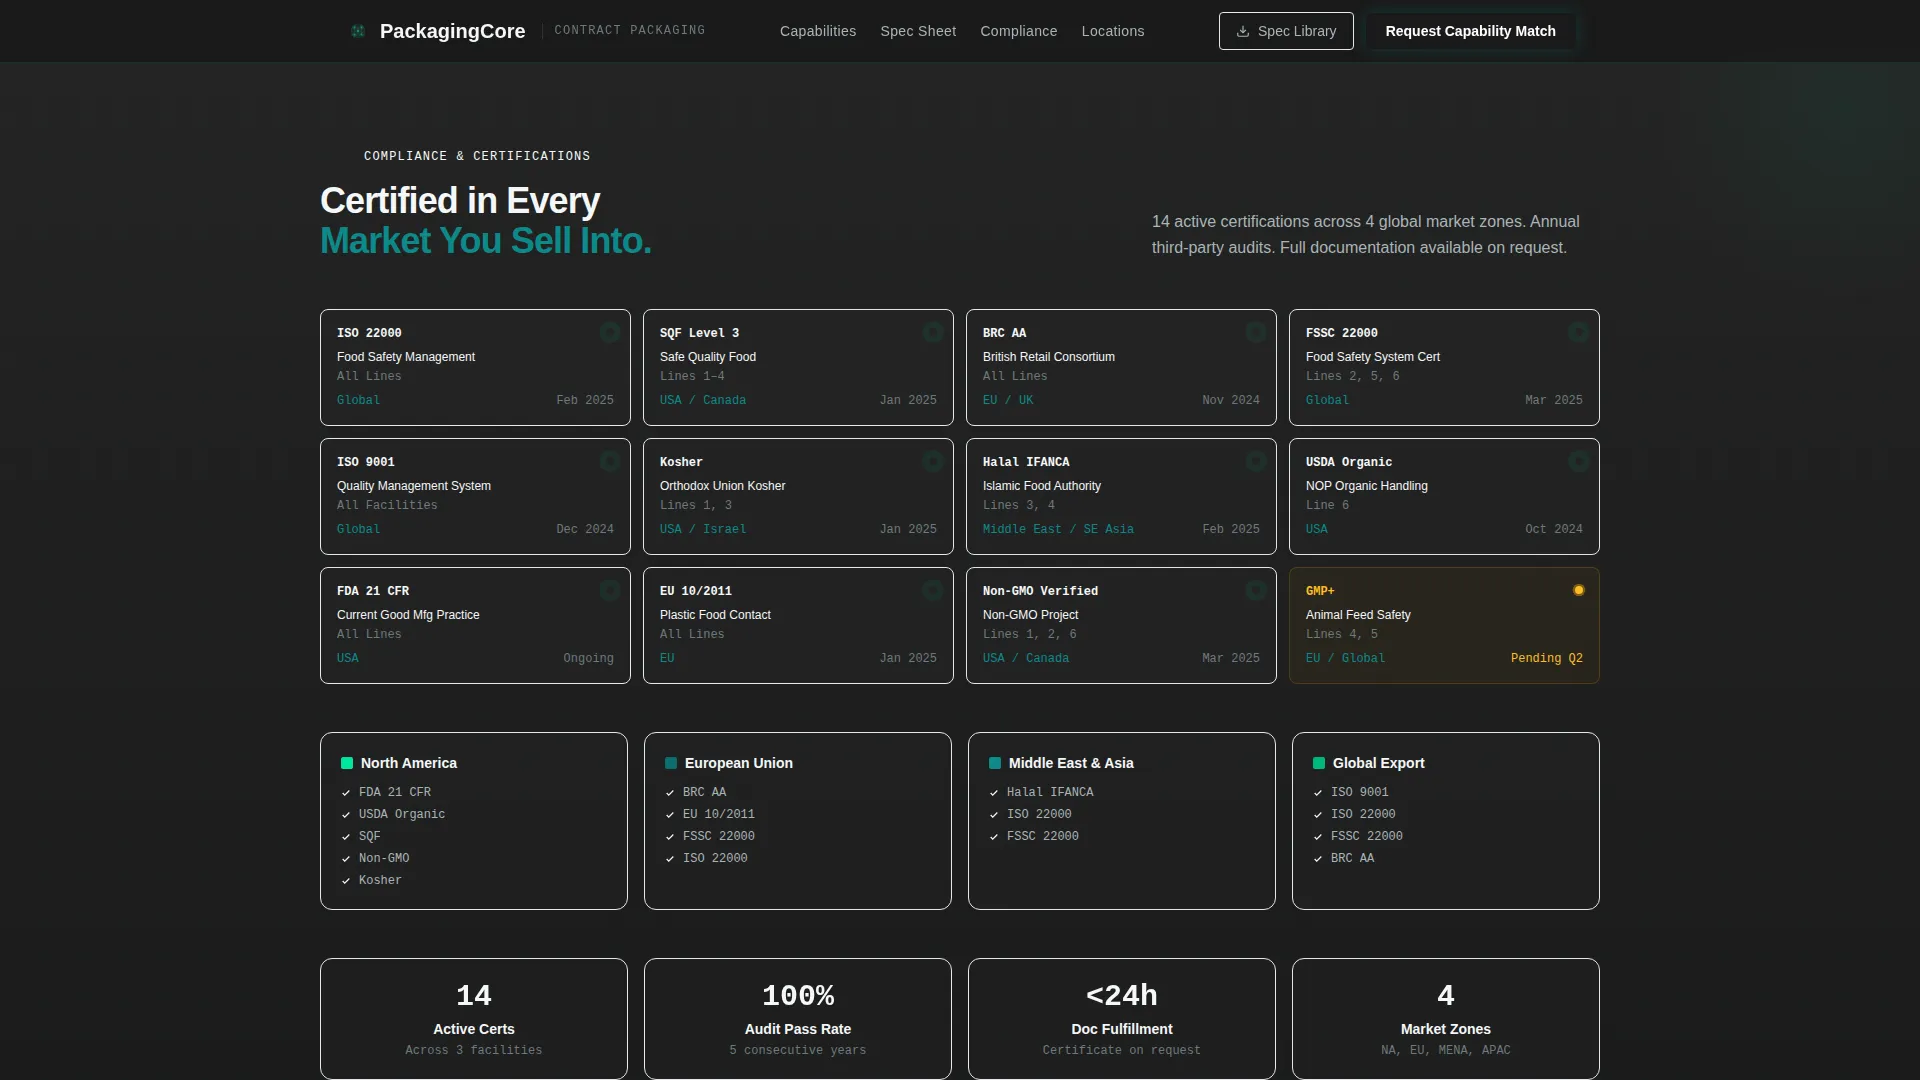Click checkmark beside BRC AA in European Union

pos(670,793)
